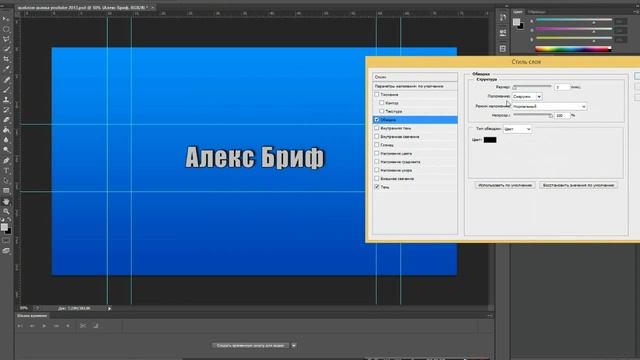Click the Непрозр. opacity slider

[x=533, y=116]
